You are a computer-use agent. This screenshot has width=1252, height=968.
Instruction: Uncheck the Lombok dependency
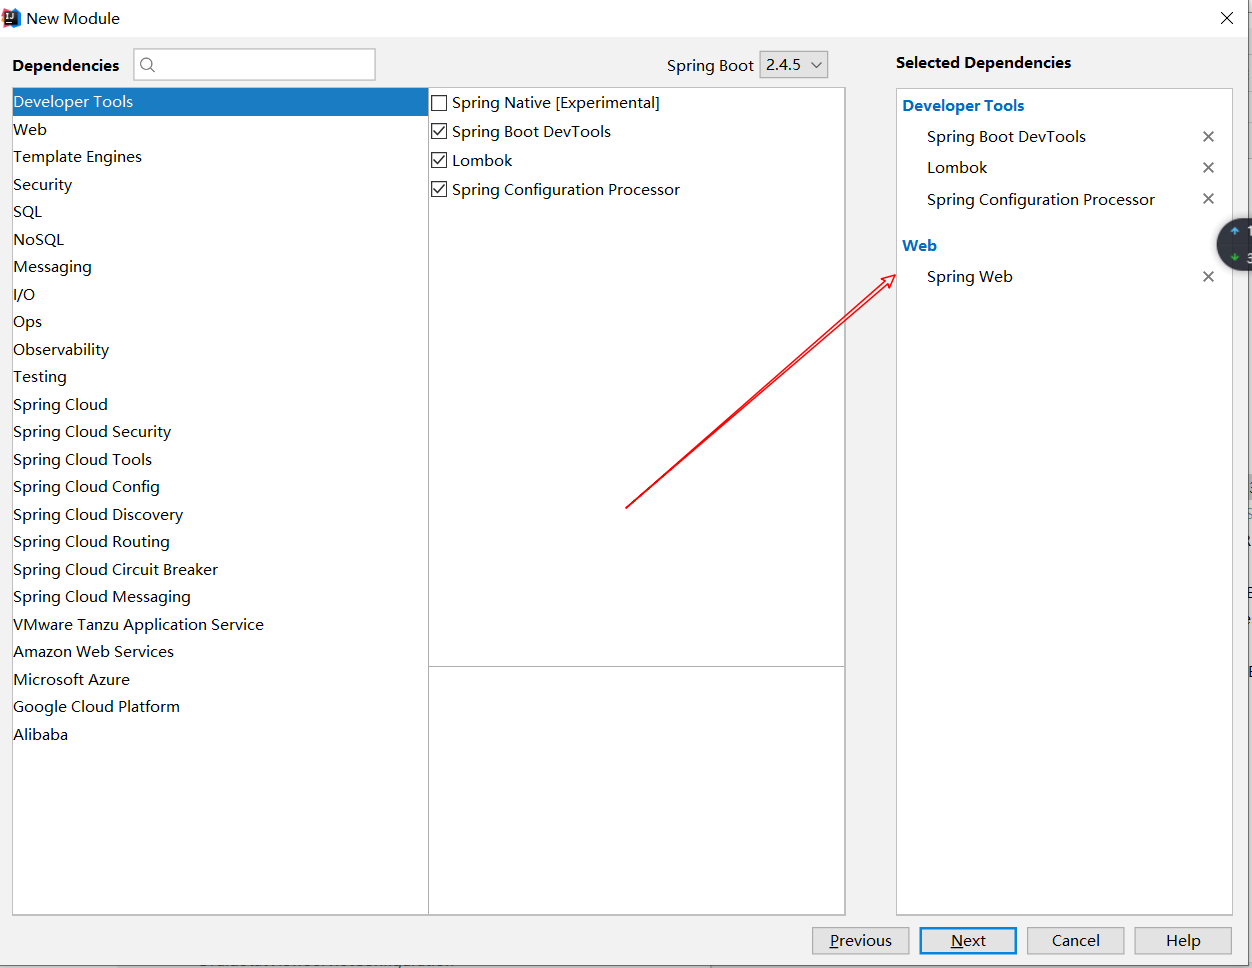point(439,160)
